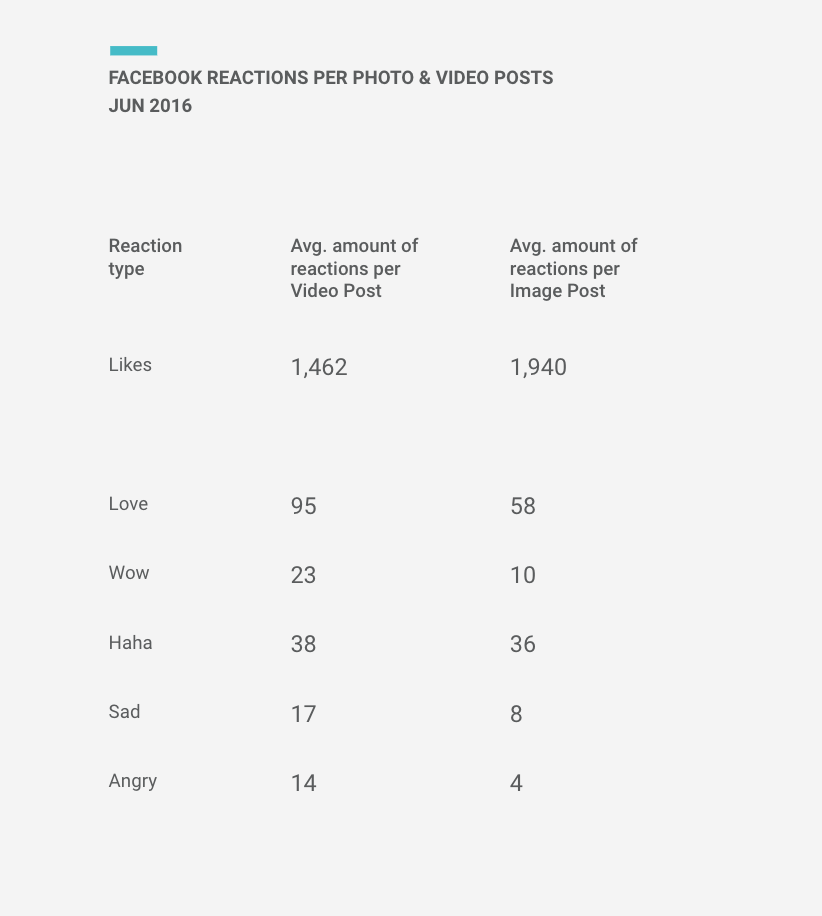
Task: Select the 95 Love video value
Action: tap(303, 506)
